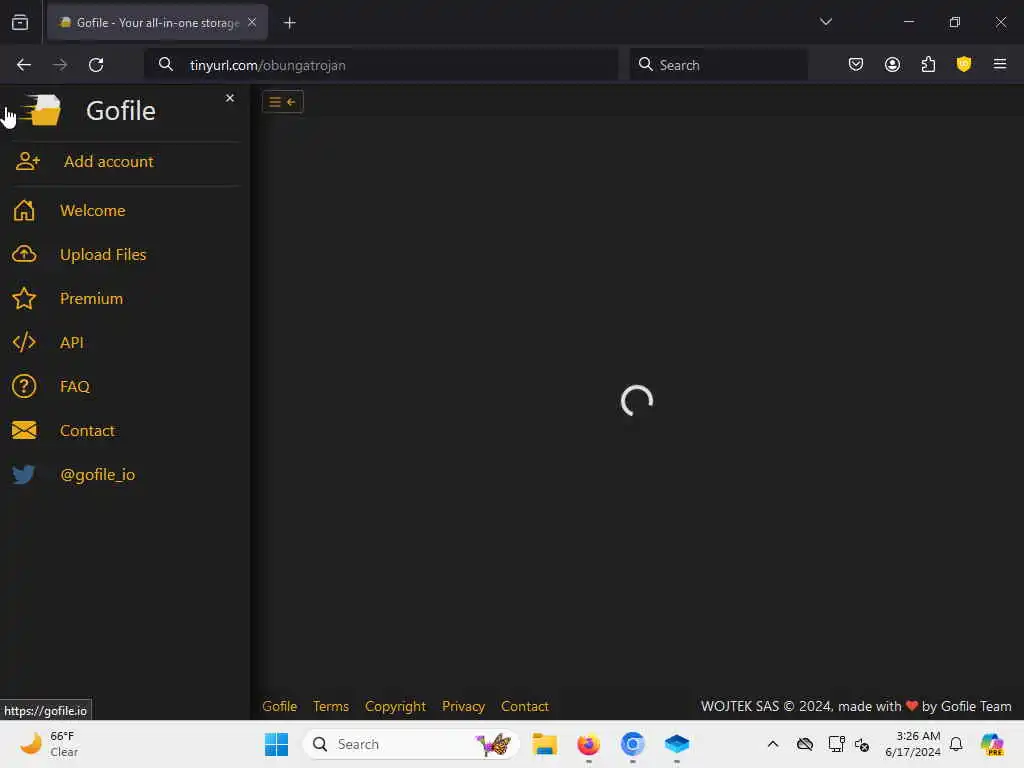Screen dimensions: 1024x768
Task: Open the Copyright footer link
Action: coord(395,706)
